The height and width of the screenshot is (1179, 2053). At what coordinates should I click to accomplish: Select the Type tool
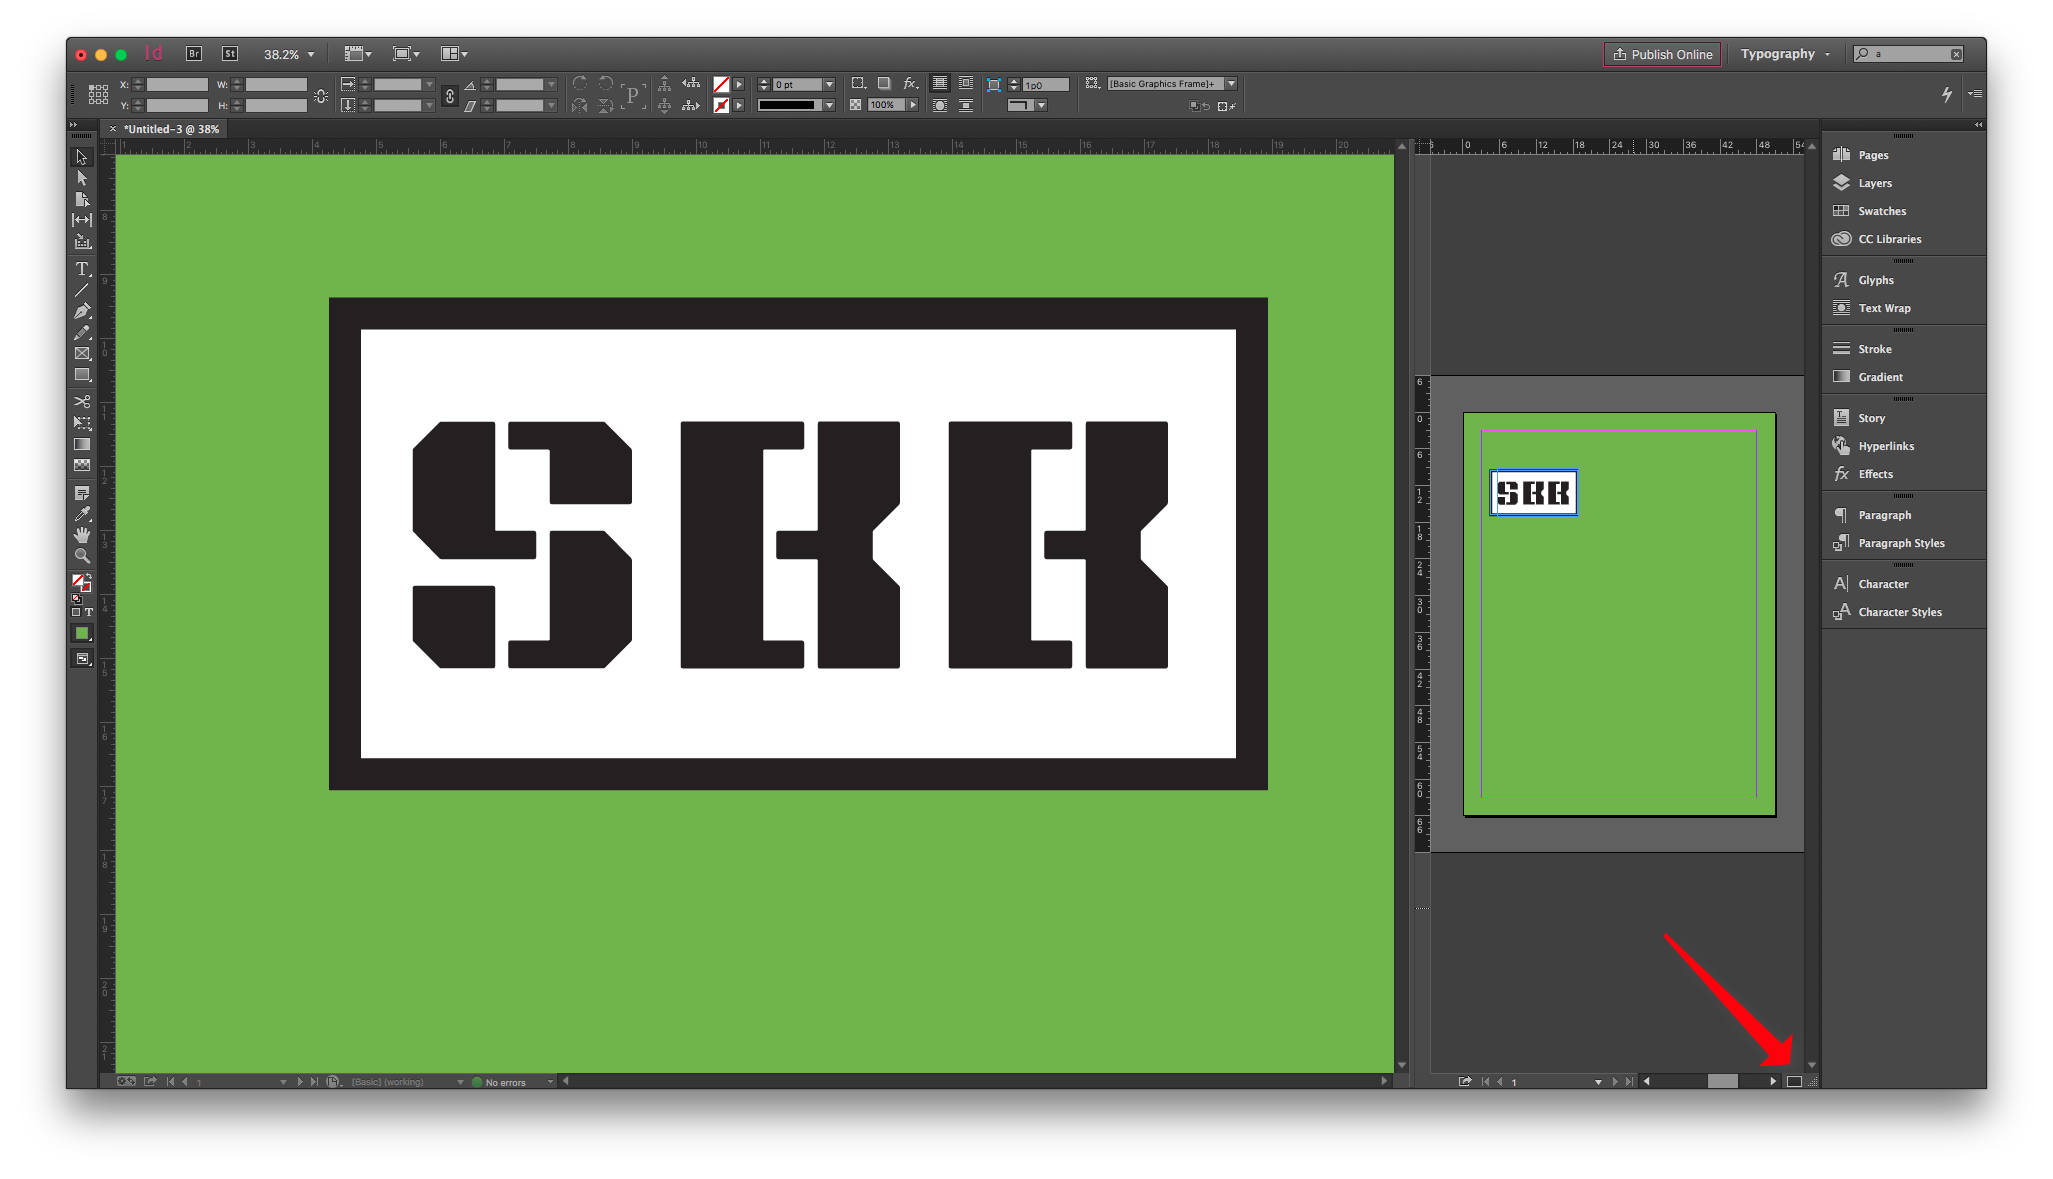coord(82,269)
